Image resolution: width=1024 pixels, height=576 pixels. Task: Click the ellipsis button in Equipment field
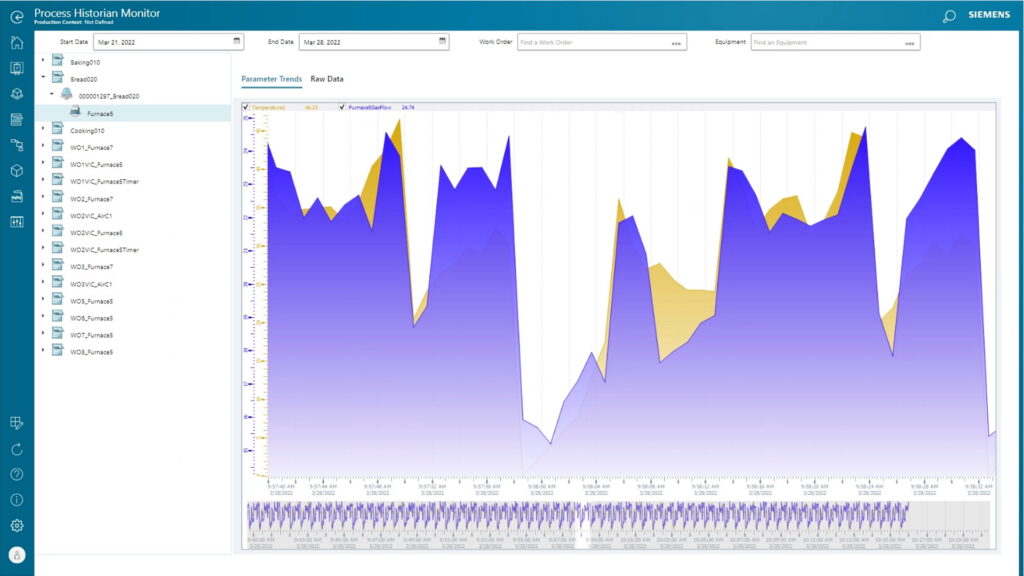[x=910, y=43]
